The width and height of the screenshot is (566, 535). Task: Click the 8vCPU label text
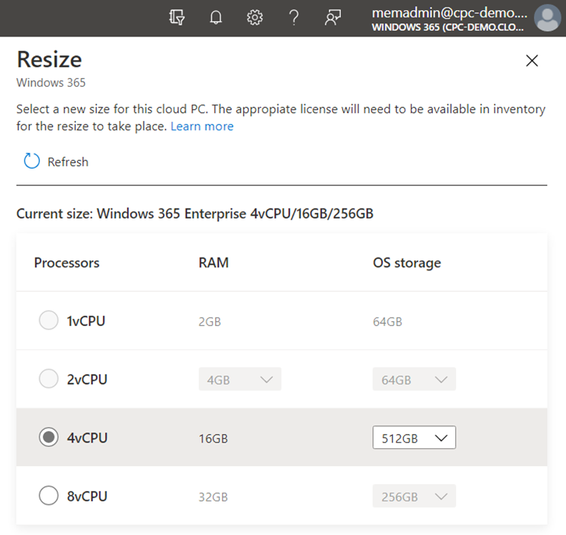(x=87, y=496)
